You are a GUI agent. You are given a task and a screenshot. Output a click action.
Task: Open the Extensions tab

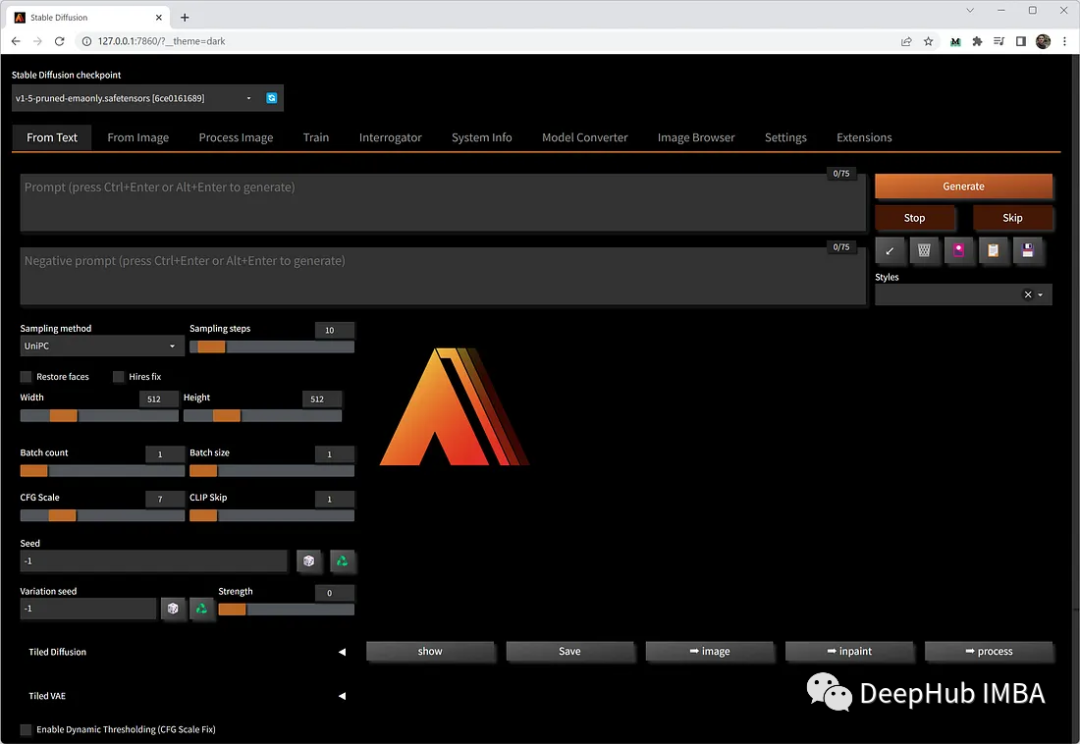[x=864, y=138]
